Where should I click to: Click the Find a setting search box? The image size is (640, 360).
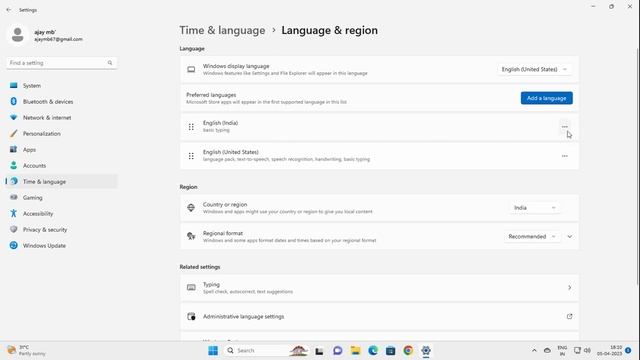pos(61,63)
